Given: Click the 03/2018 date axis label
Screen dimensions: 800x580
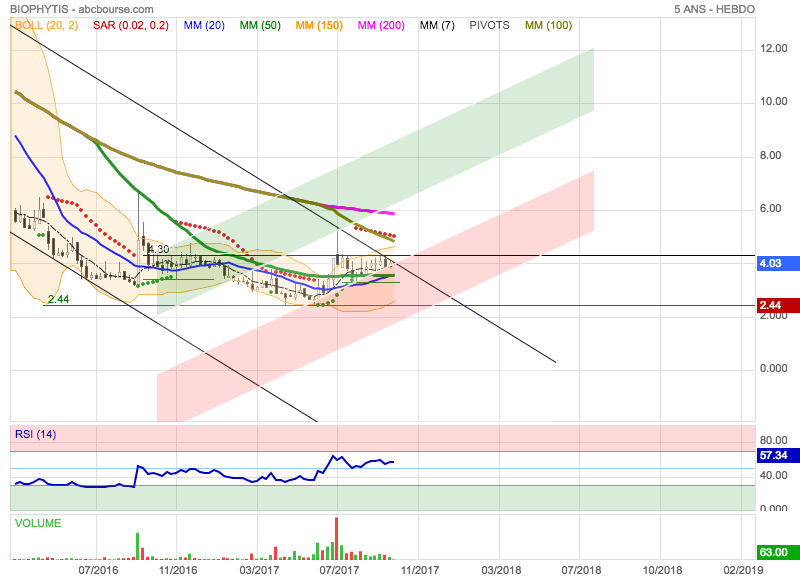Looking at the screenshot, I should [501, 570].
